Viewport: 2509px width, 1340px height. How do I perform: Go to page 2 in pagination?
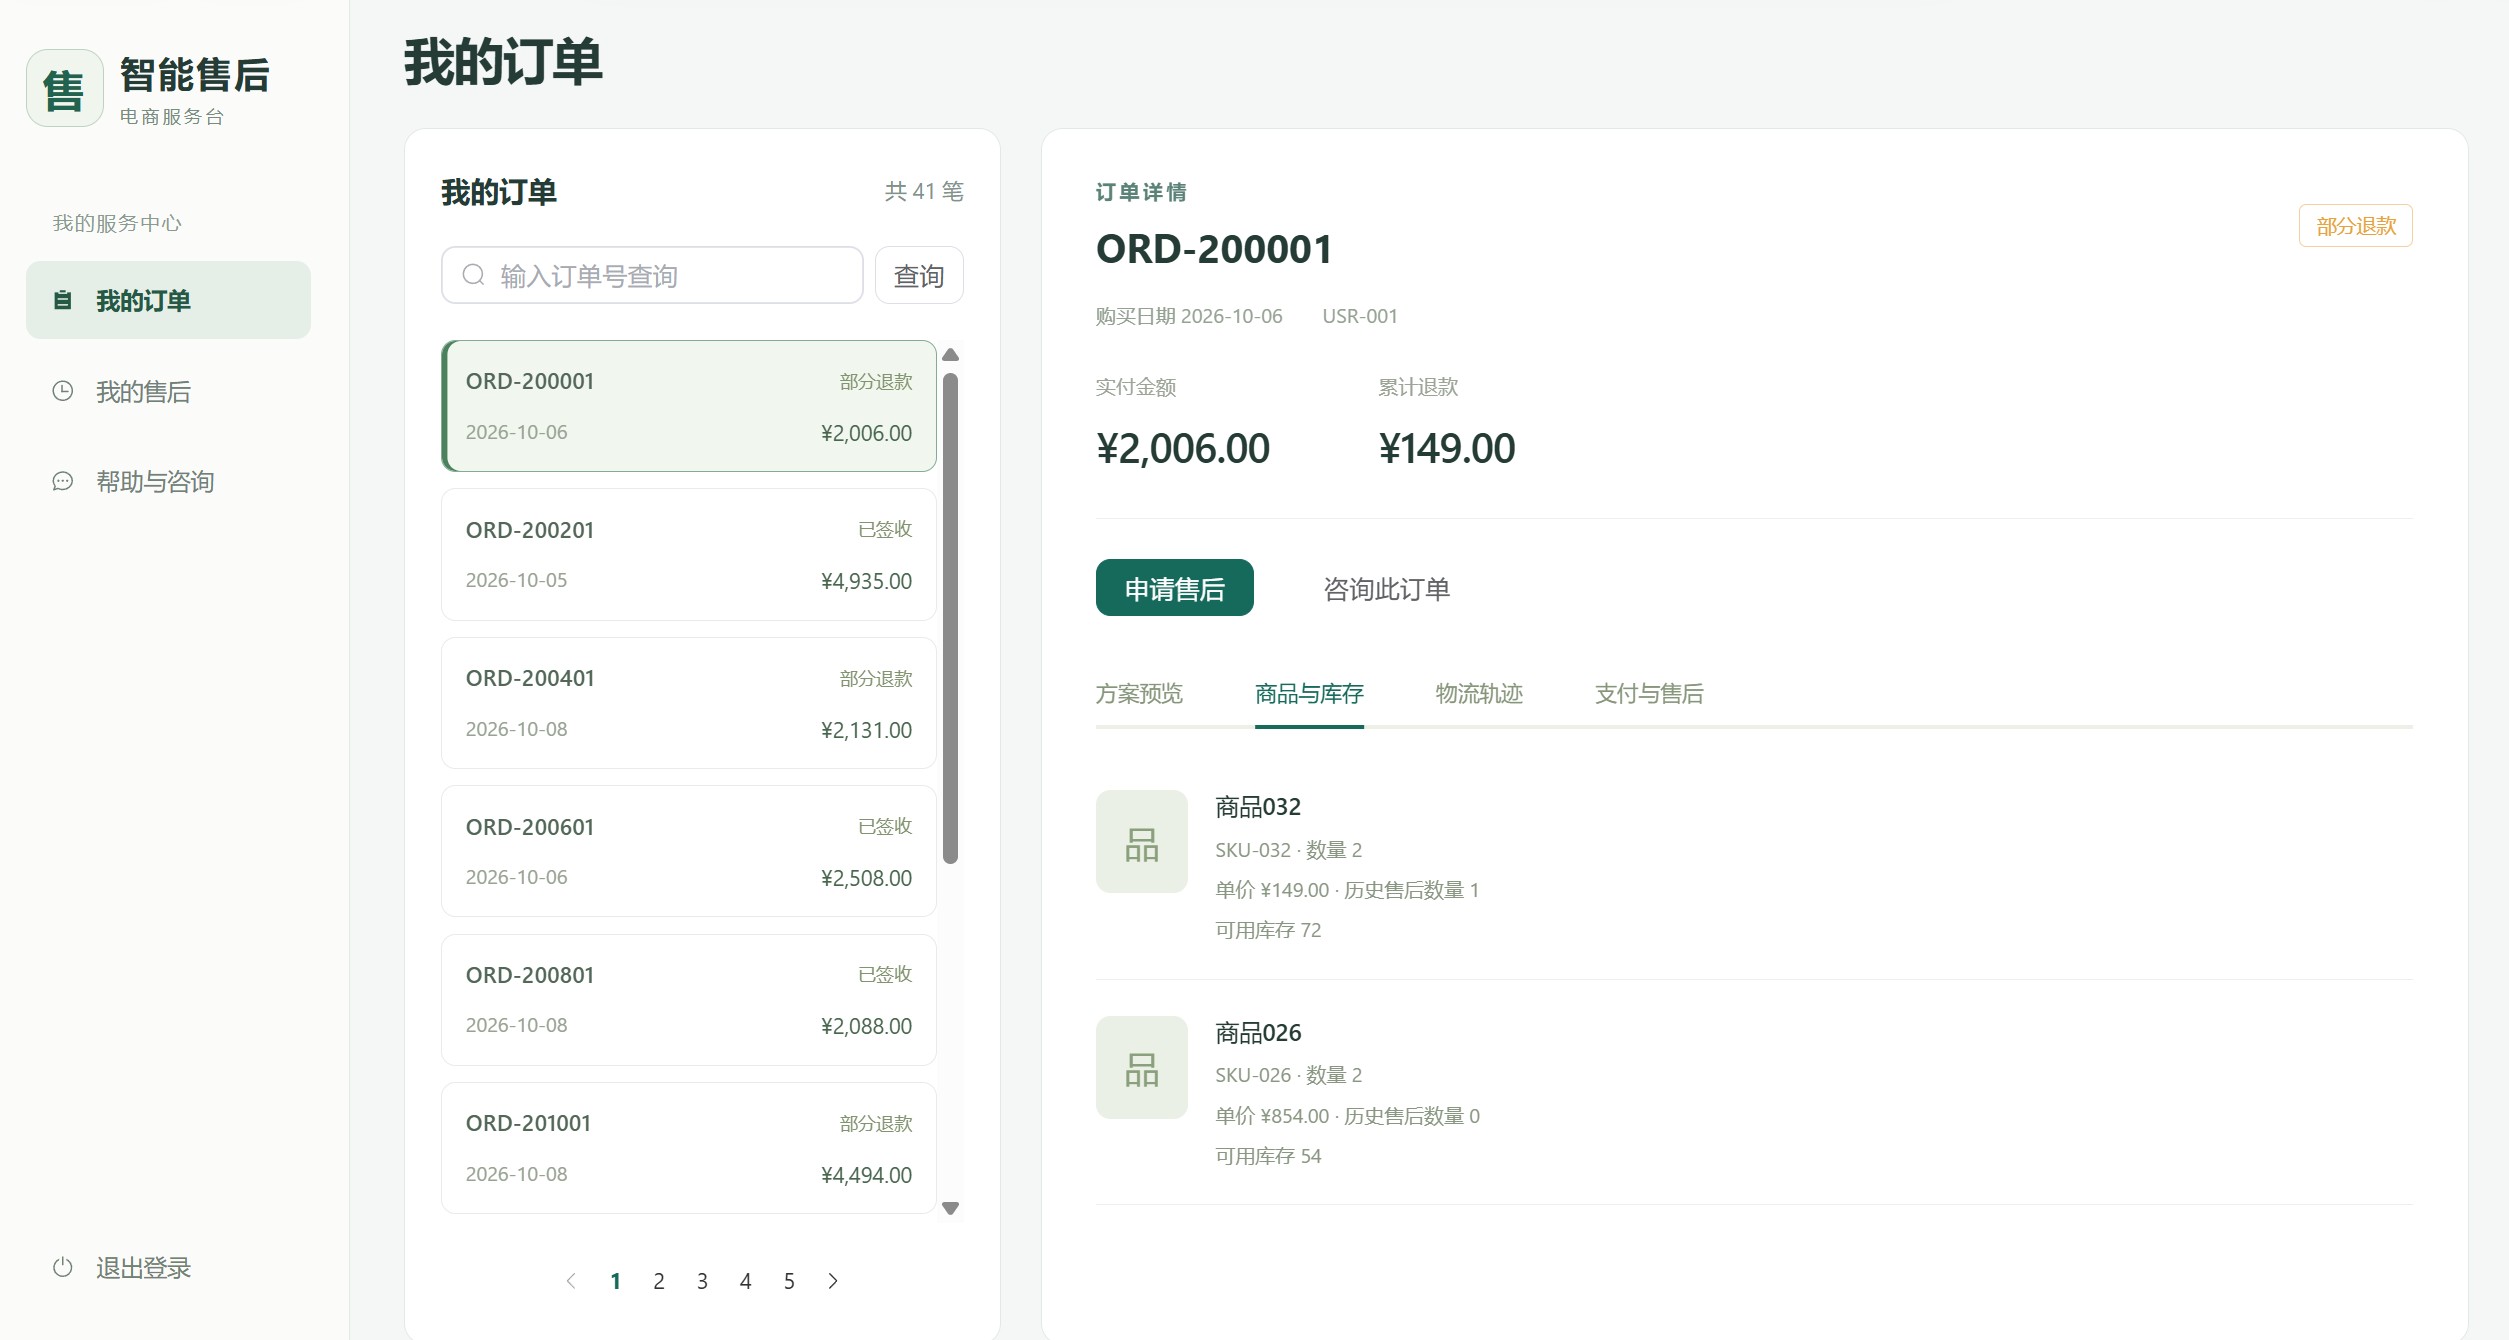659,1281
